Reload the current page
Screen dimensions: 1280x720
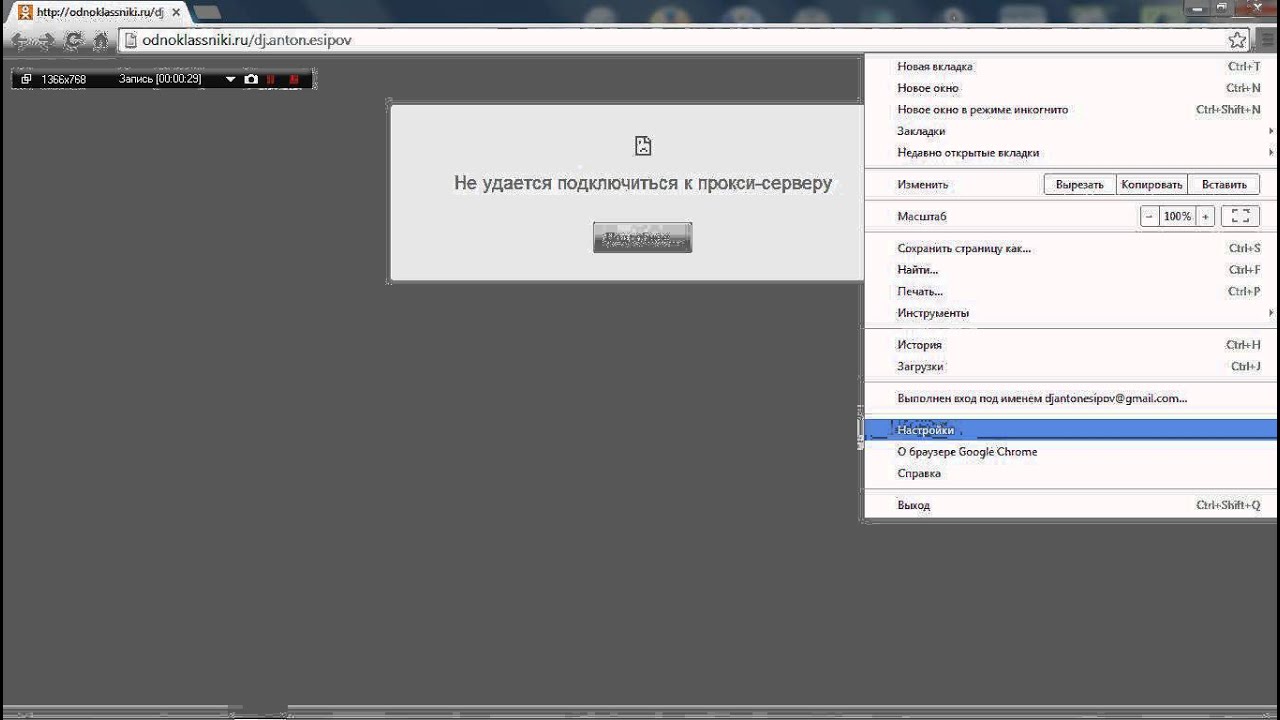click(73, 41)
